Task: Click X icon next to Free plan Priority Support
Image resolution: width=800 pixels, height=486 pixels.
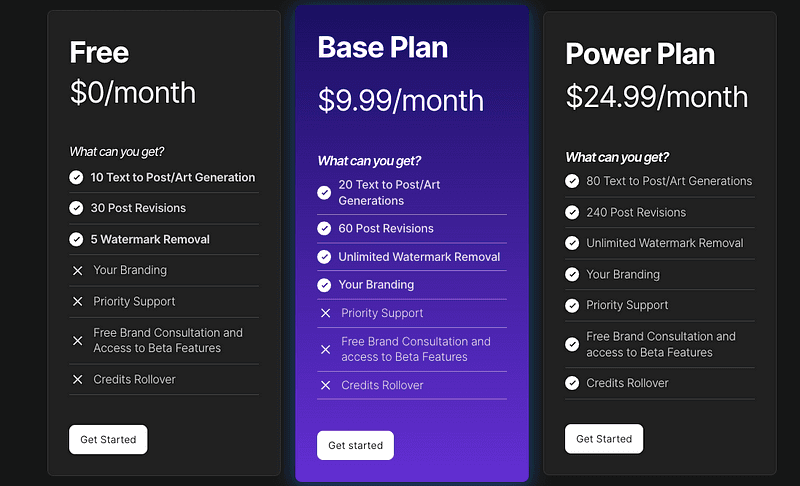Action: (x=77, y=301)
